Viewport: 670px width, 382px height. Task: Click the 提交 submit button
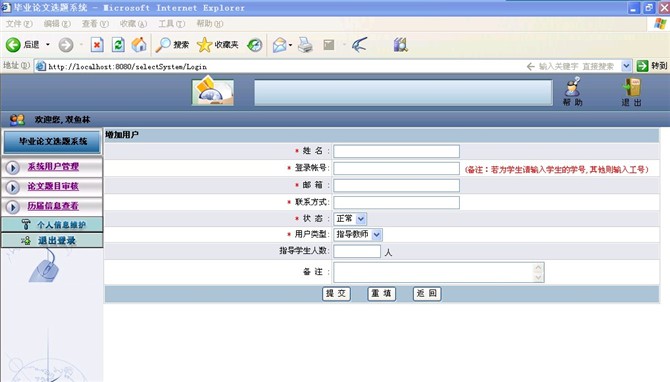click(x=336, y=294)
